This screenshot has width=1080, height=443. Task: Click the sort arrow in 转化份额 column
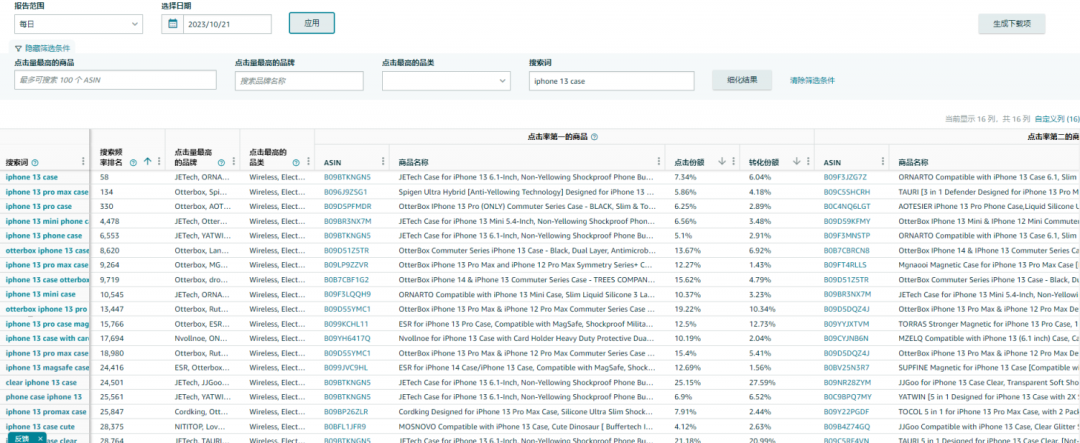(796, 161)
